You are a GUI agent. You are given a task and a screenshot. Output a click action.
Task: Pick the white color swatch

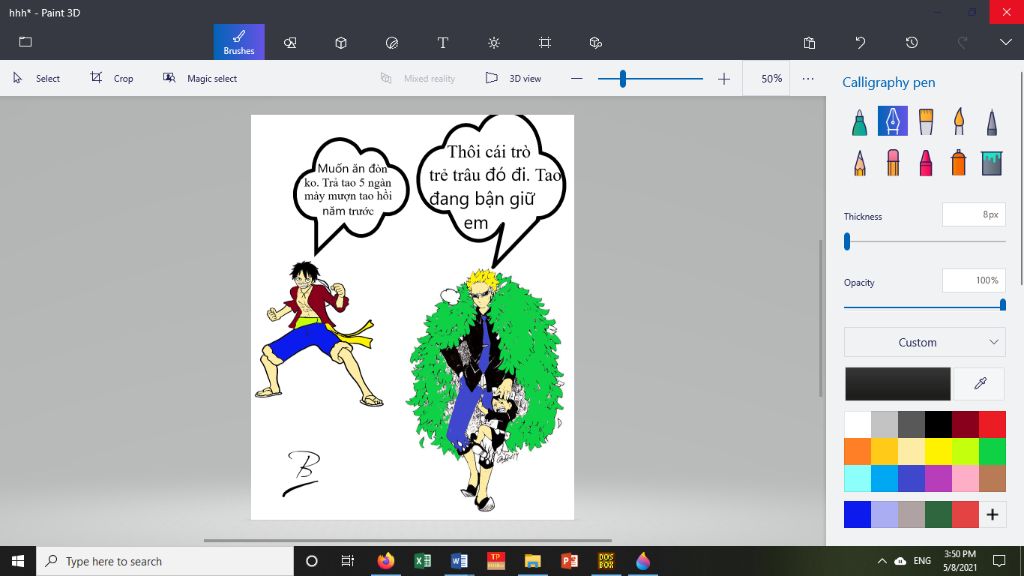(x=857, y=424)
